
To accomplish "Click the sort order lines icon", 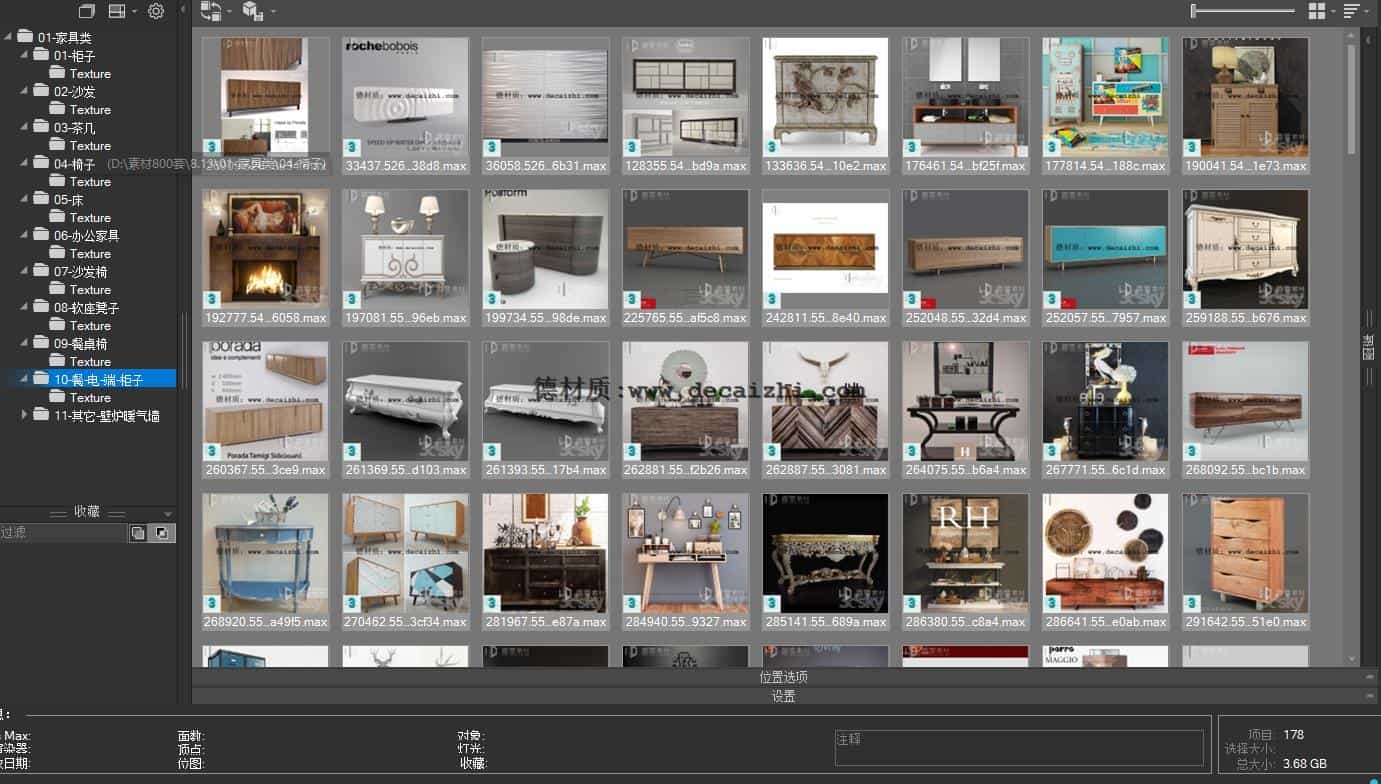I will (x=1351, y=11).
